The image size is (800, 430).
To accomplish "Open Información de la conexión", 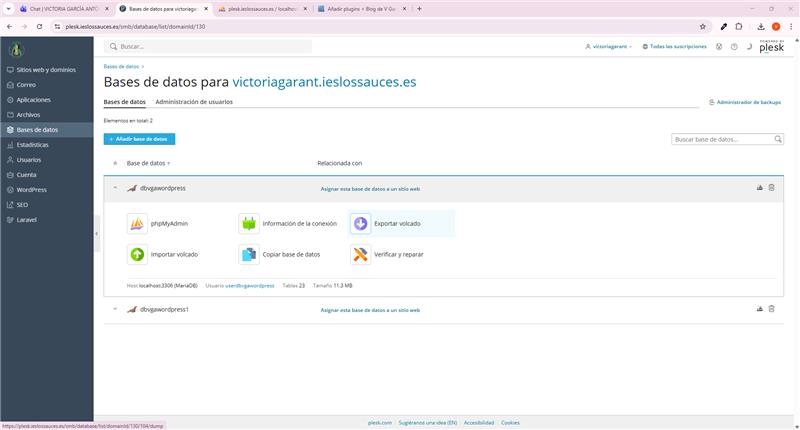I will coord(249,224).
